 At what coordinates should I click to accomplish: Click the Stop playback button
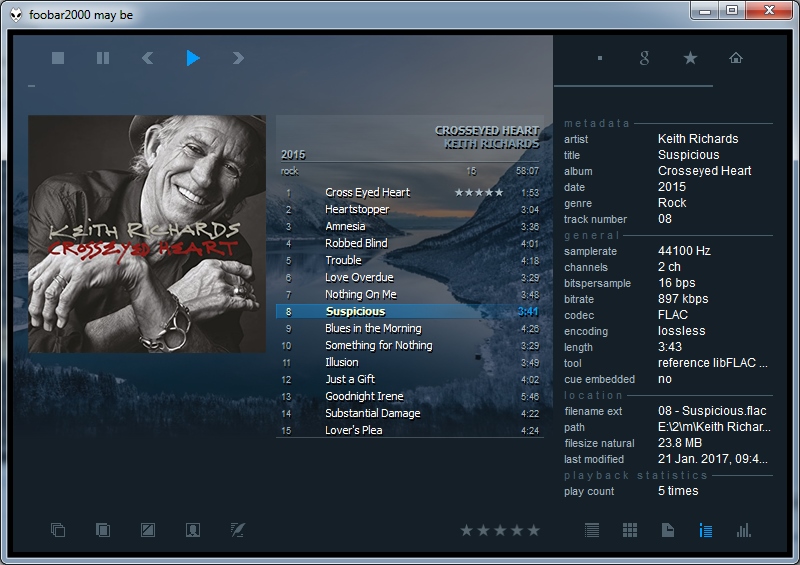point(58,58)
